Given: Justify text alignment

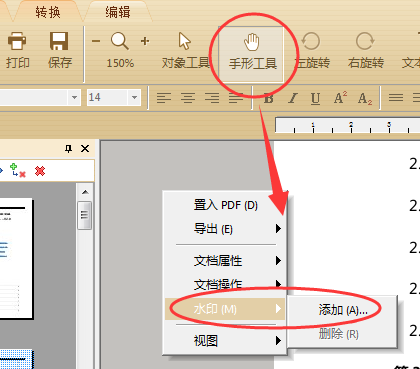Looking at the screenshot, I should (236, 98).
